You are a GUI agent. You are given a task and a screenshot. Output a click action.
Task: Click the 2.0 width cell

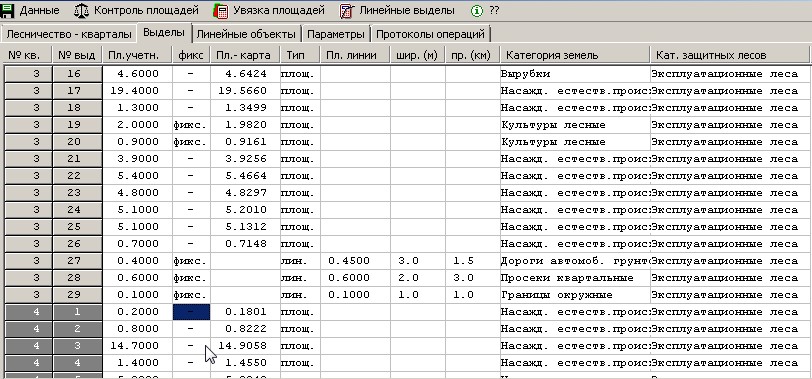click(417, 278)
